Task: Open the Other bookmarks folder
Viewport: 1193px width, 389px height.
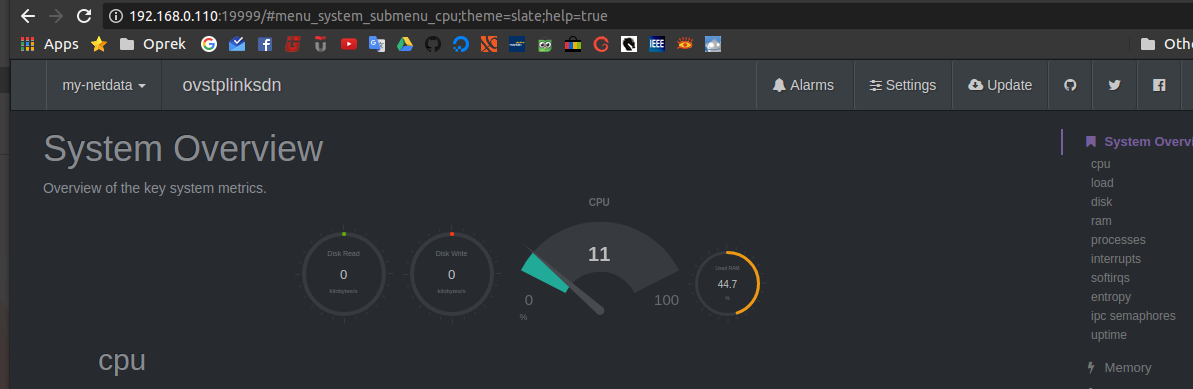Action: 1166,44
